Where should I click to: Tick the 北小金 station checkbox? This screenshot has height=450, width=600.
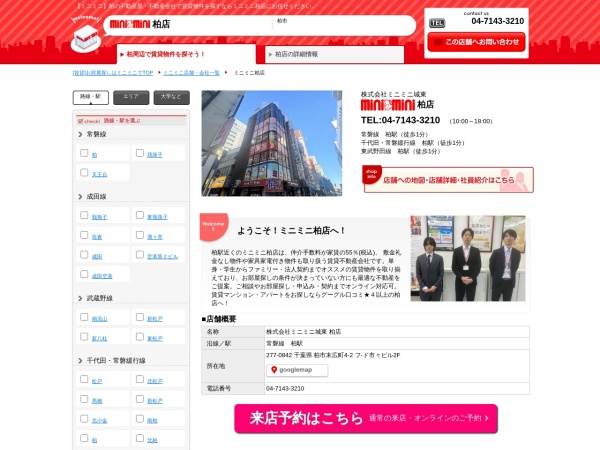coord(84,419)
